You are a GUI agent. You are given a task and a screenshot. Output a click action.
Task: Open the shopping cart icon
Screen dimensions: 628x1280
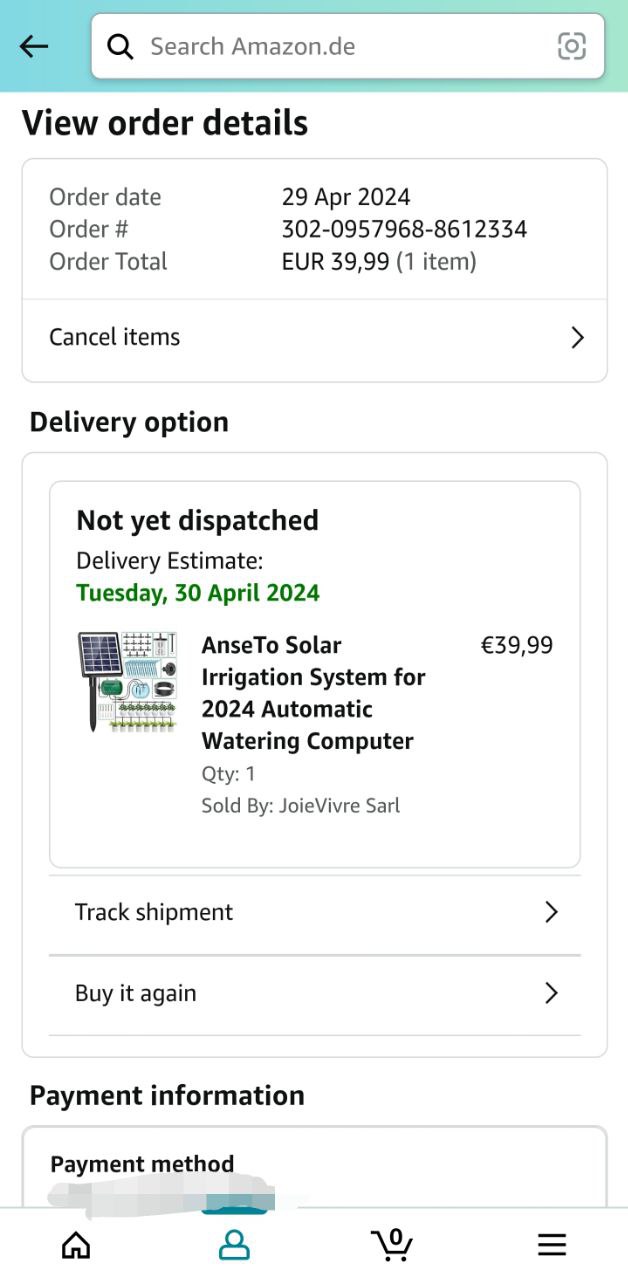coord(392,1244)
